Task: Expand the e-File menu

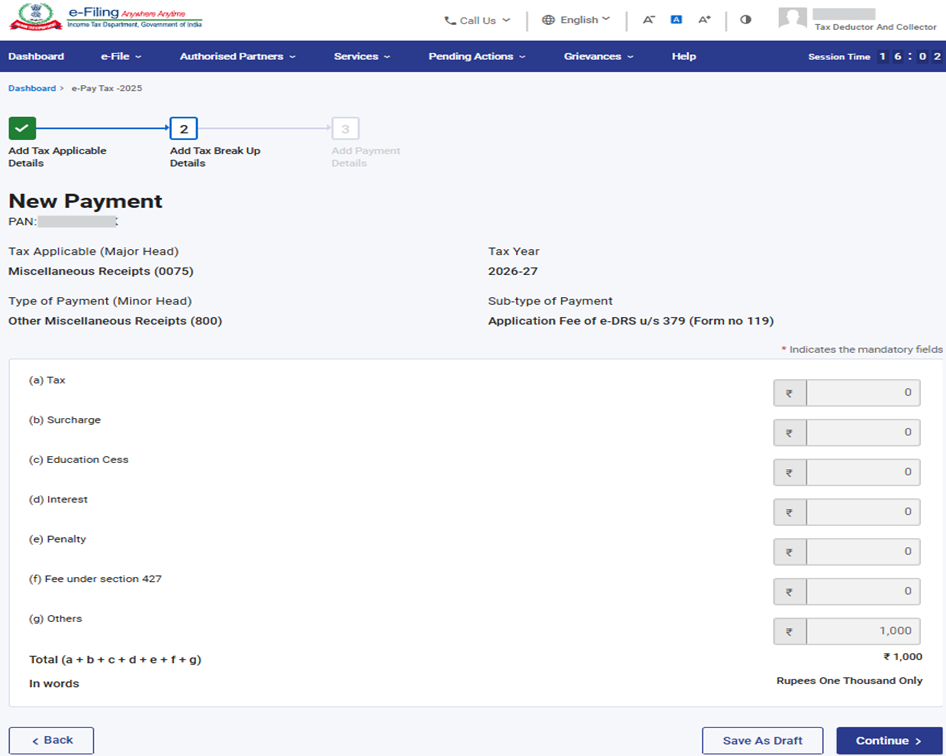Action: (x=121, y=56)
